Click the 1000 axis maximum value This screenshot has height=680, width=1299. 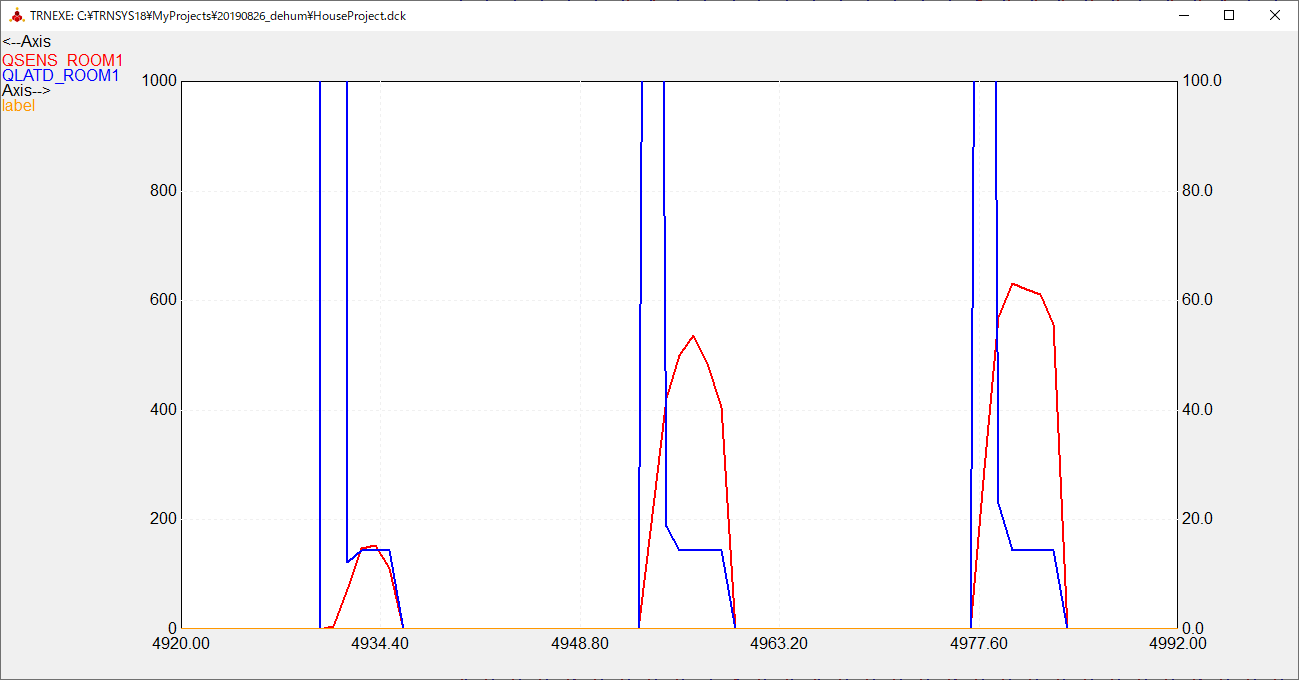click(x=161, y=81)
